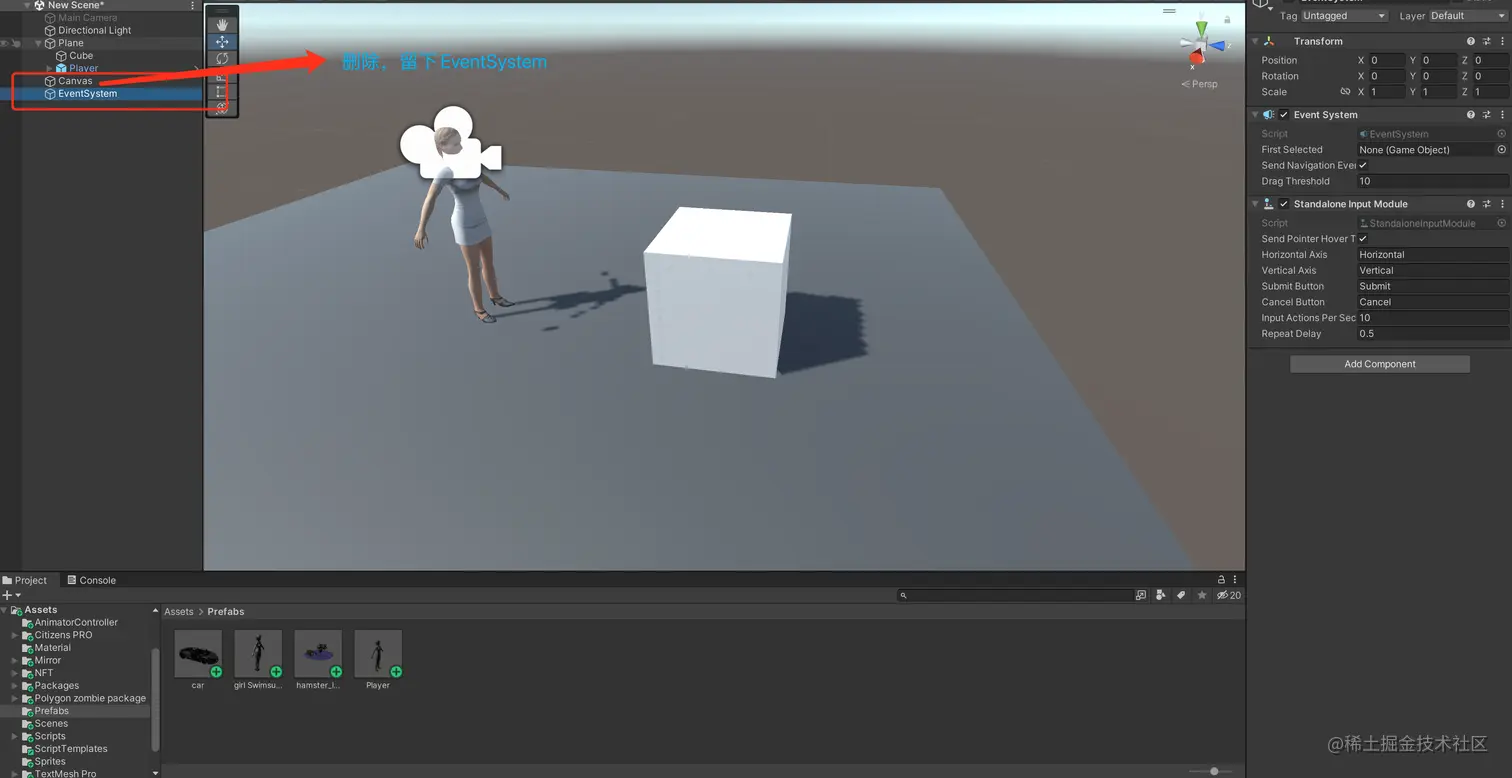The height and width of the screenshot is (778, 1512).
Task: Toggle the hidden packages eye icon
Action: tap(1228, 595)
